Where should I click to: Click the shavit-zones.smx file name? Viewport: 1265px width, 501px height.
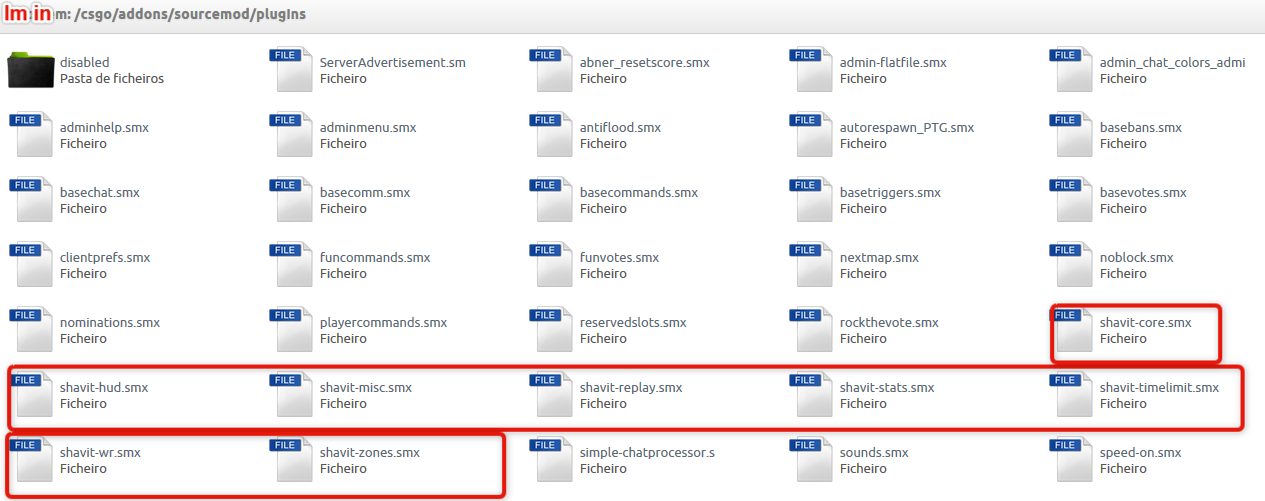[370, 452]
